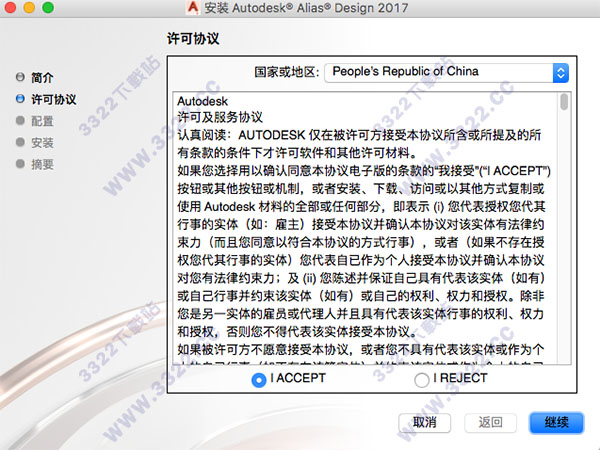Select the I ACCEPT radio button

coord(259,380)
